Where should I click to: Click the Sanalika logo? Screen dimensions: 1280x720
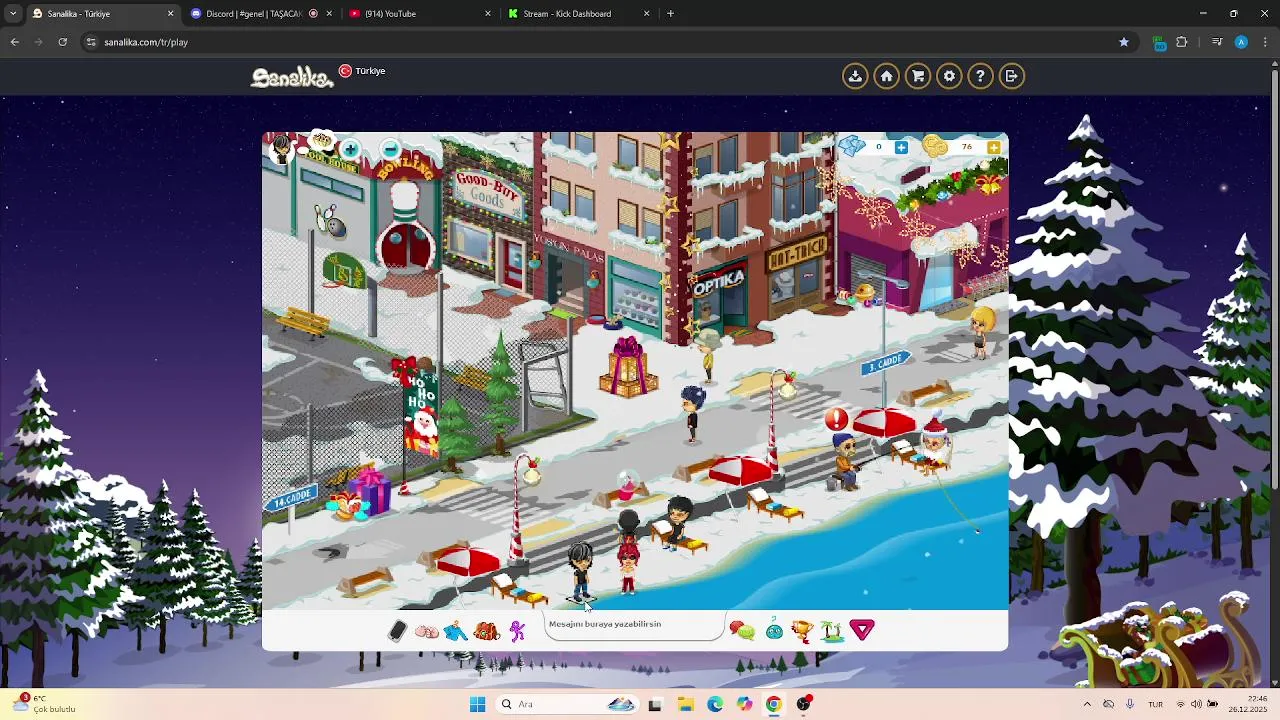click(x=292, y=77)
